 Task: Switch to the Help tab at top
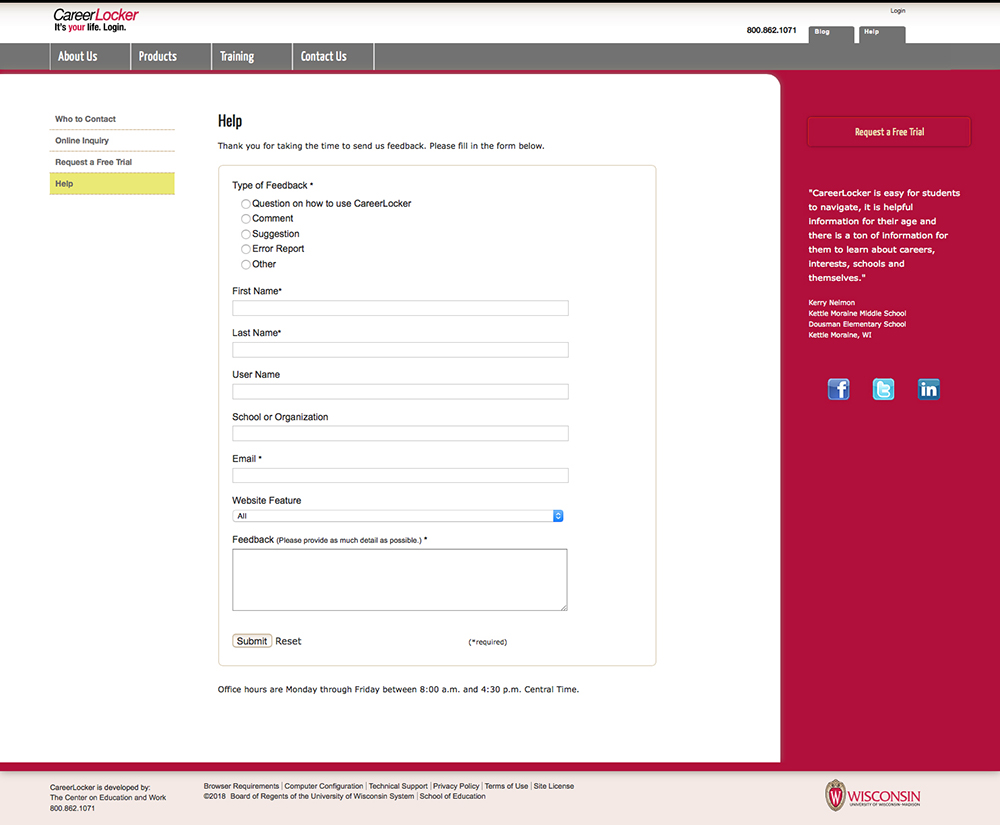tap(881, 34)
